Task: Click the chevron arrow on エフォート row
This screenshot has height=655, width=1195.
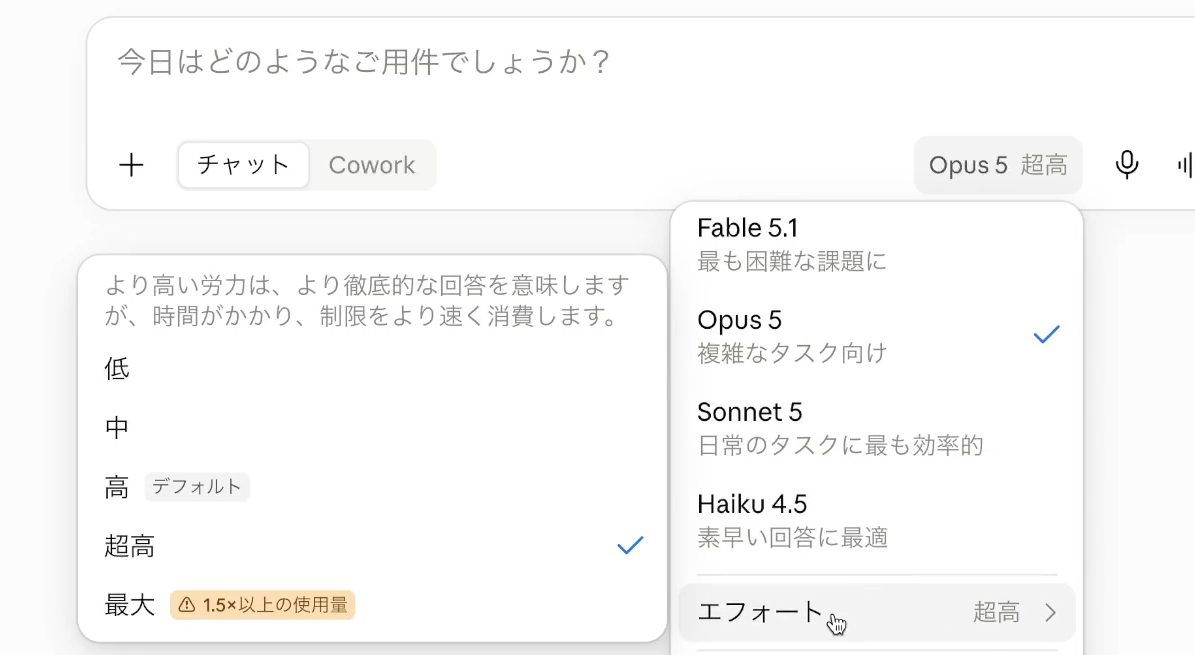Action: pyautogui.click(x=1051, y=612)
